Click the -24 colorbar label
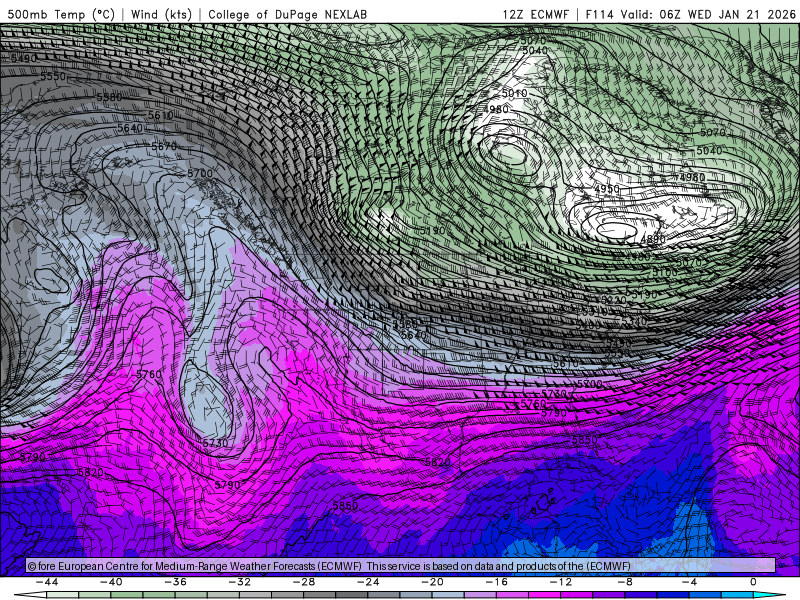Image resolution: width=800 pixels, height=600 pixels. 368,582
